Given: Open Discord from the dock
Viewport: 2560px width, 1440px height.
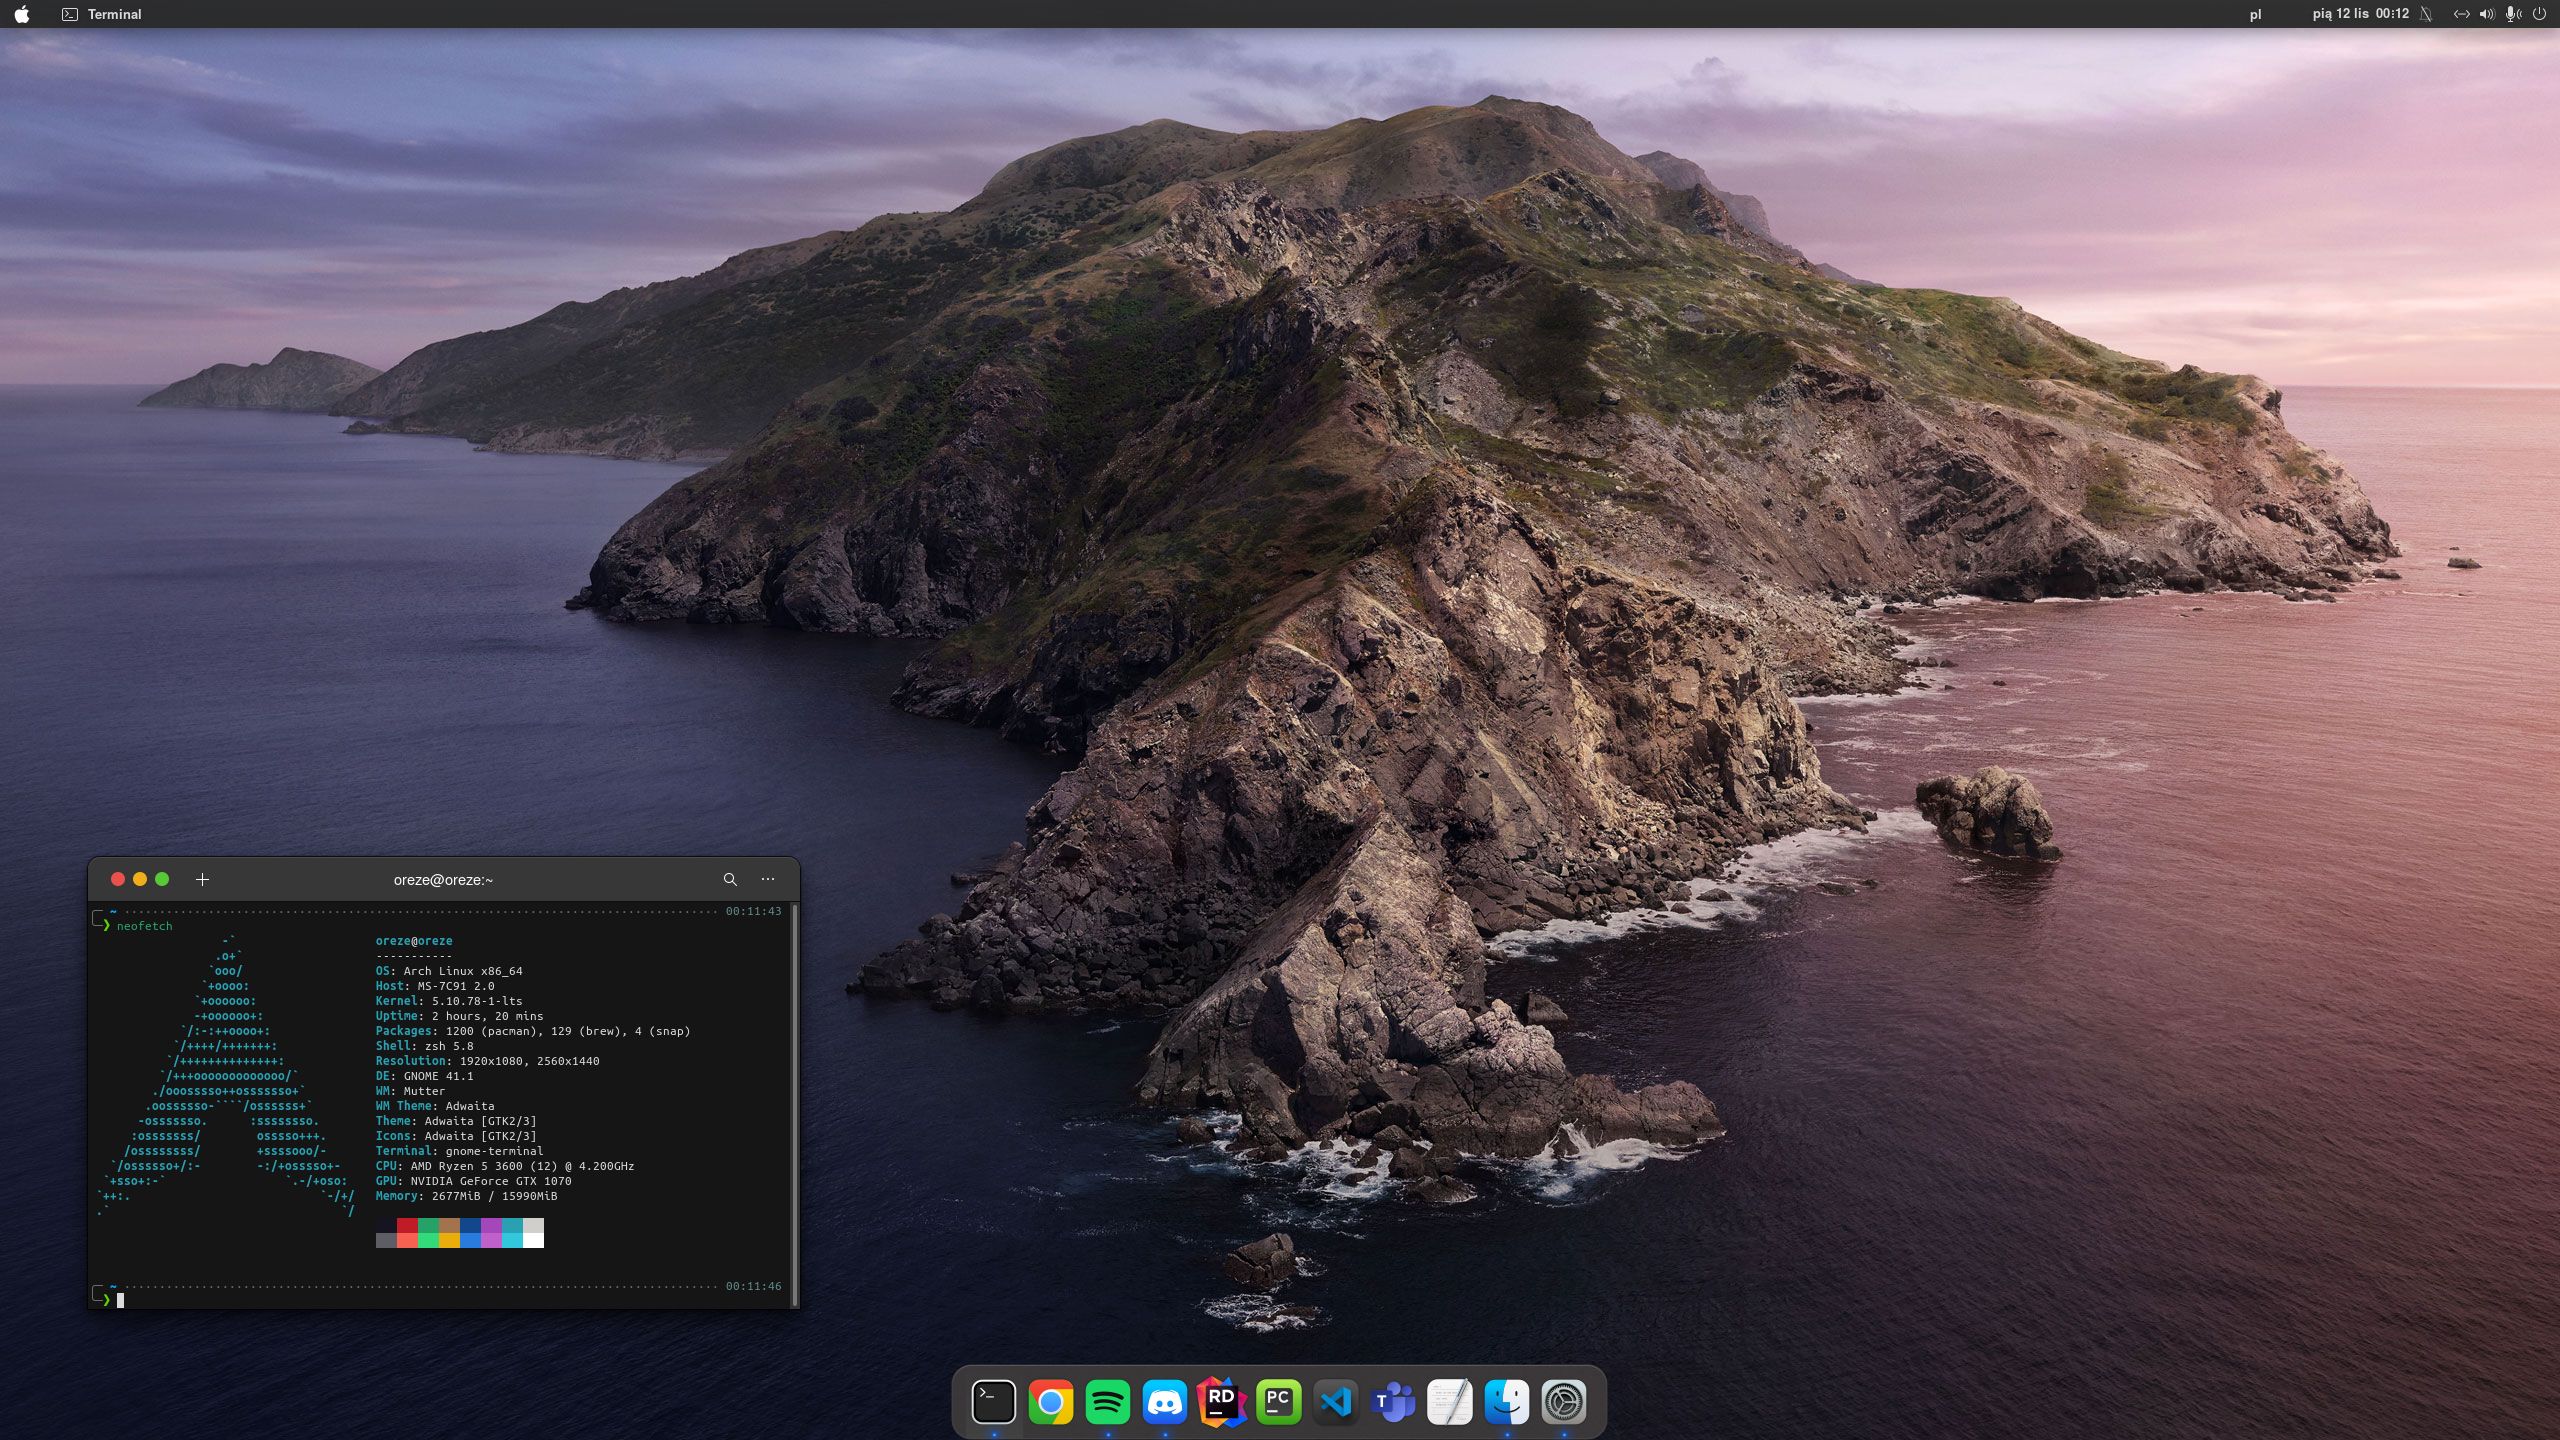Looking at the screenshot, I should [1164, 1402].
